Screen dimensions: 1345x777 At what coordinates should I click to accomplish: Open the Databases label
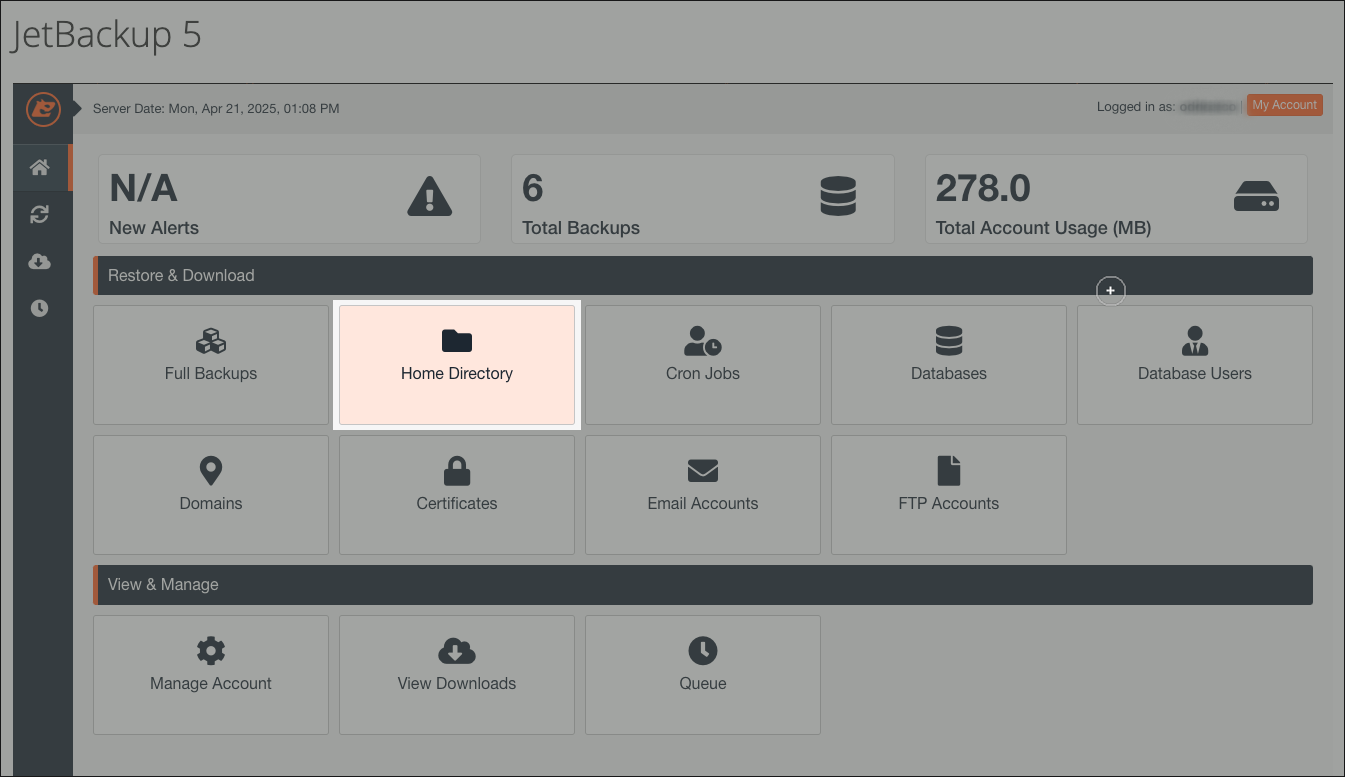(x=949, y=373)
